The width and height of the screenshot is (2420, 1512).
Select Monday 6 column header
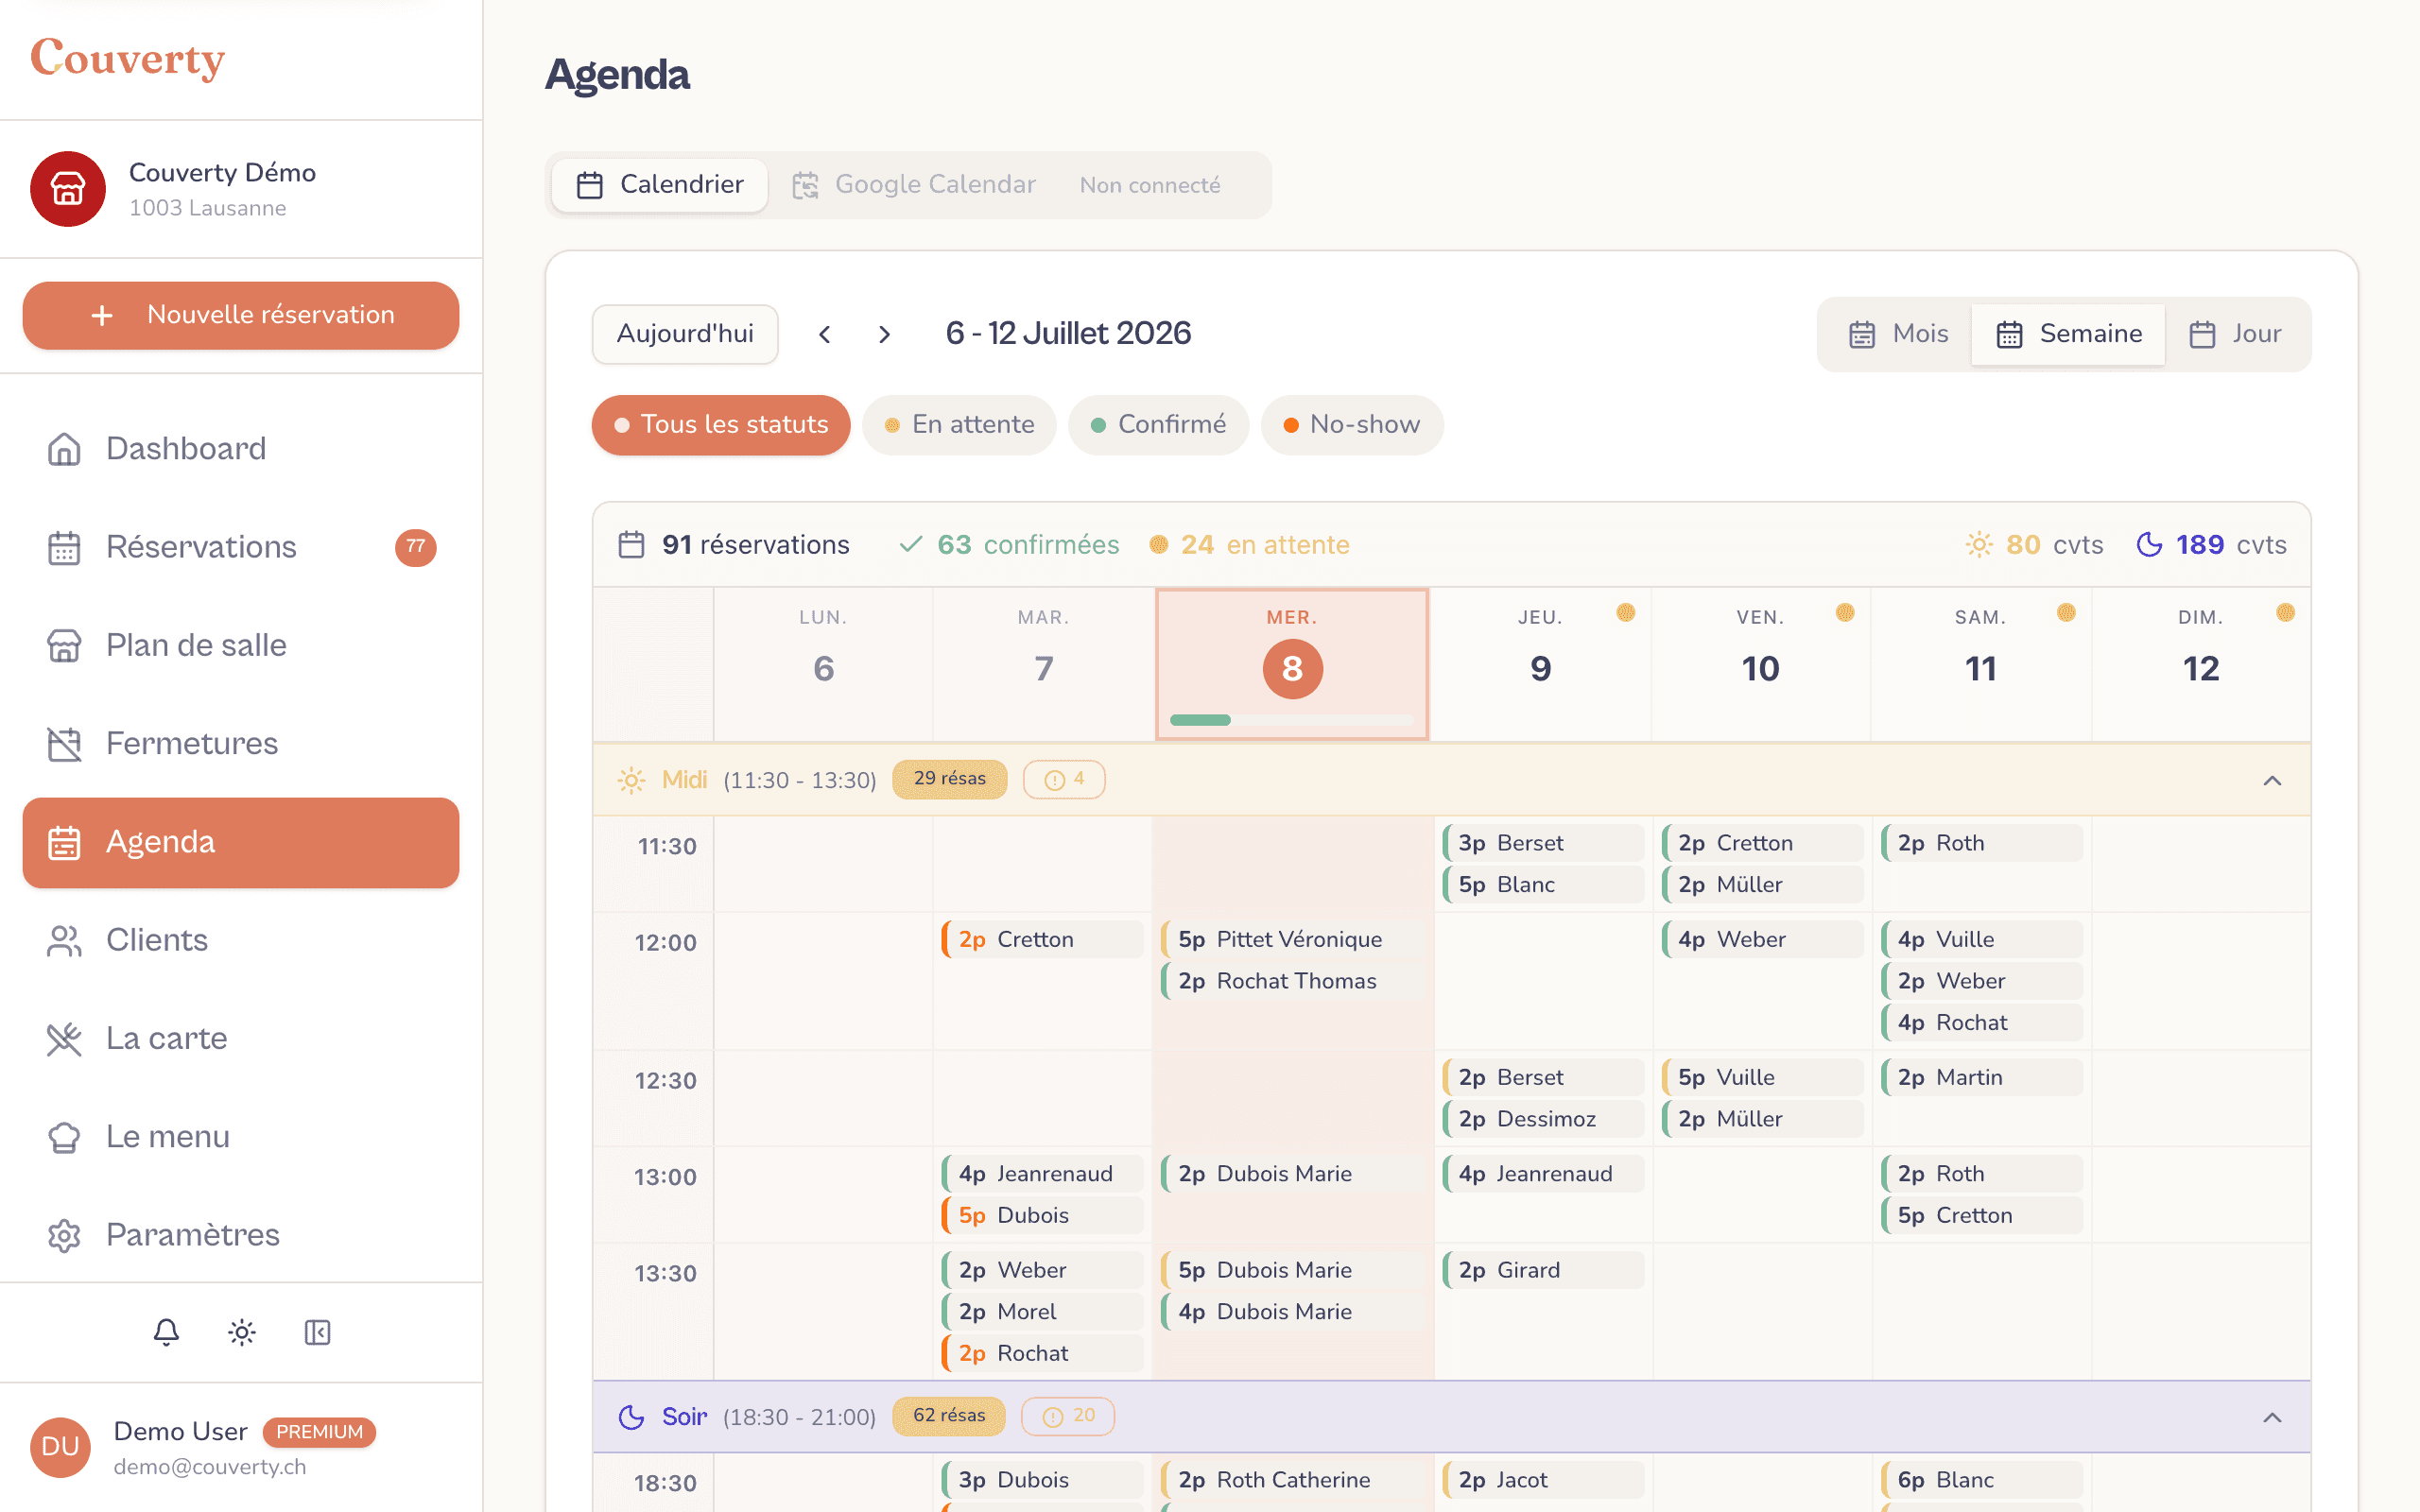pyautogui.click(x=823, y=664)
